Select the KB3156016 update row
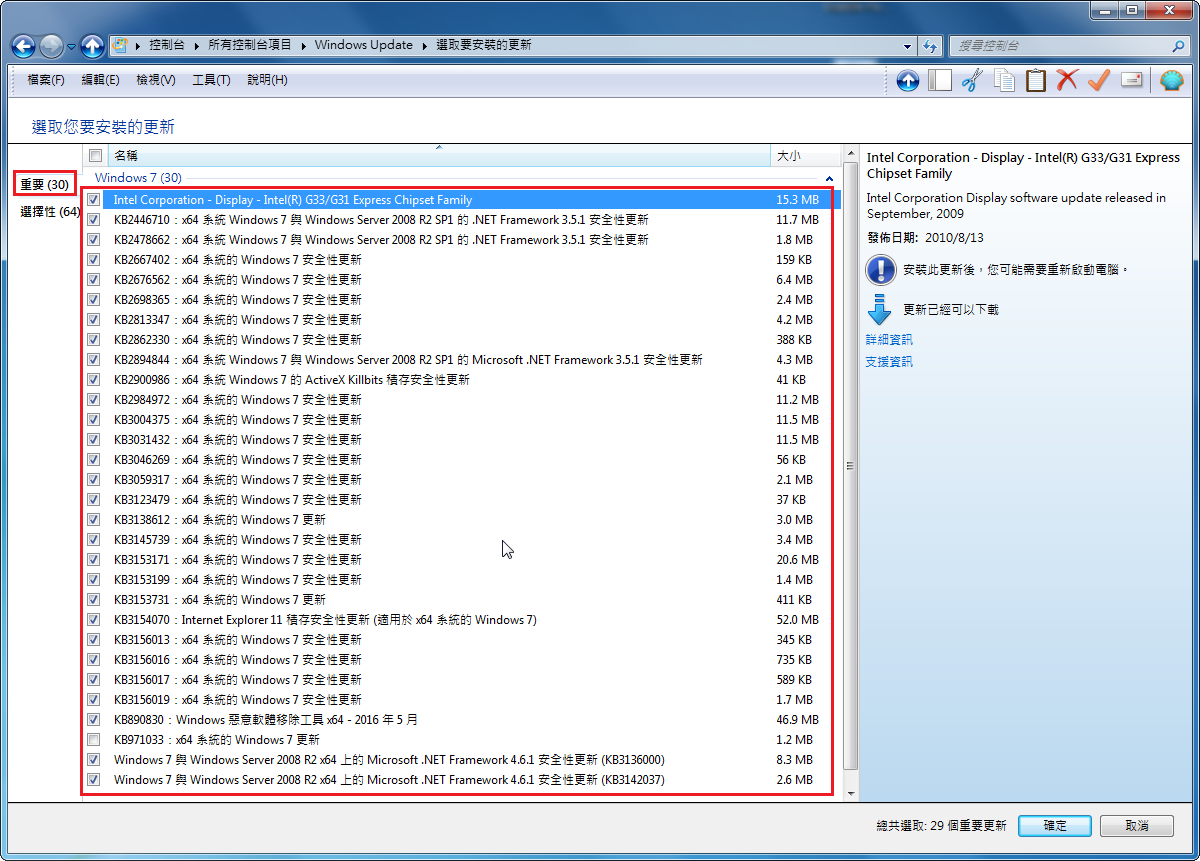This screenshot has height=861, width=1200. point(462,660)
